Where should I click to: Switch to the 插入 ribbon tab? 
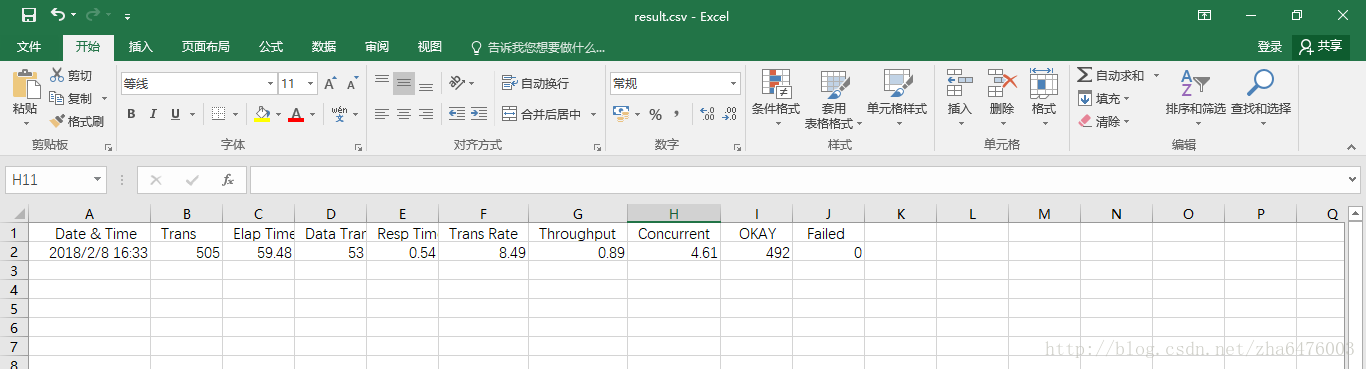click(141, 47)
